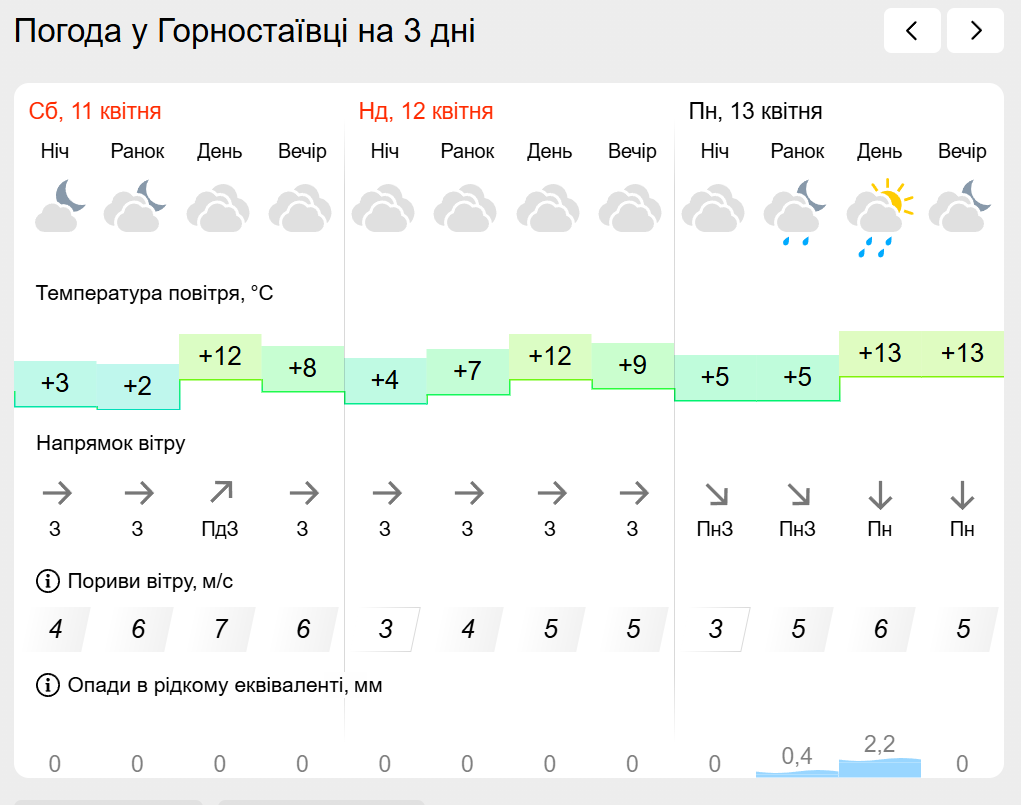Screen dimensions: 1021x805
Task: Click Monday evening moon-cloud icon
Action: pyautogui.click(x=961, y=205)
